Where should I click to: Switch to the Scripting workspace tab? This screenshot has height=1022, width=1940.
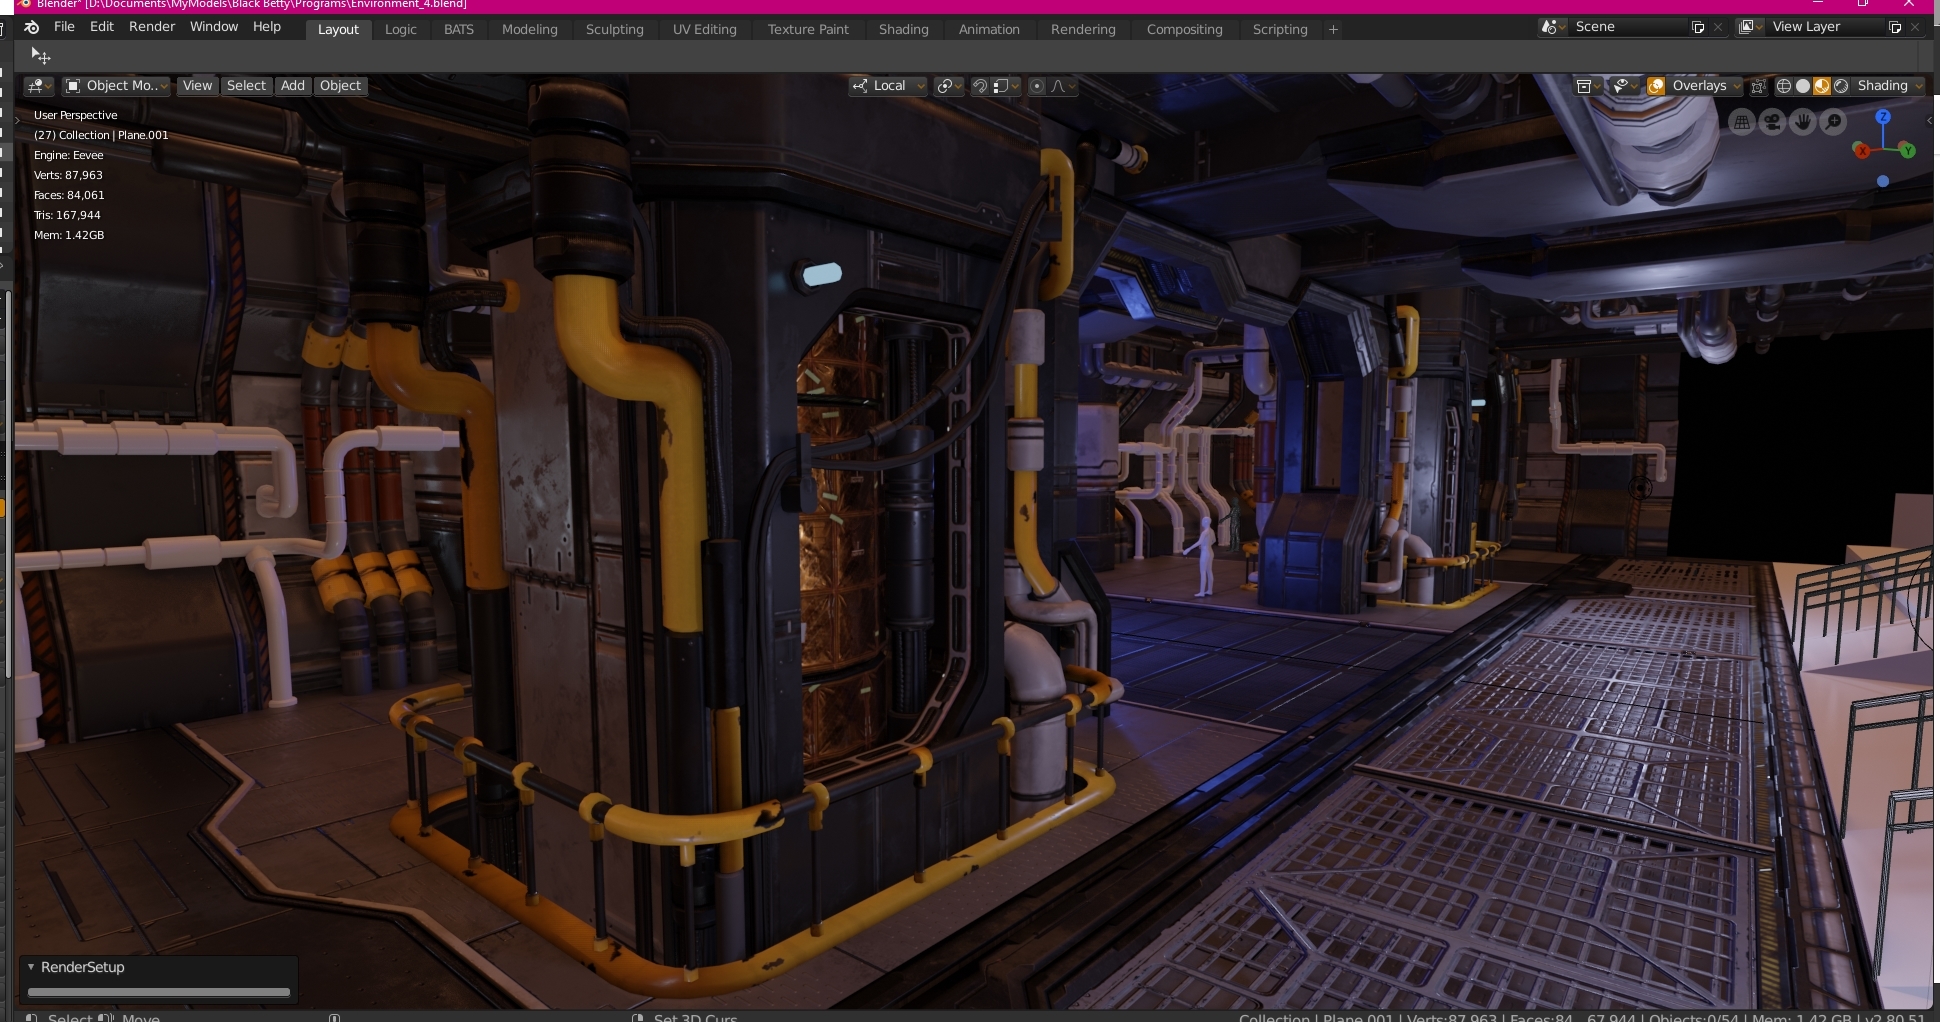coord(1280,30)
